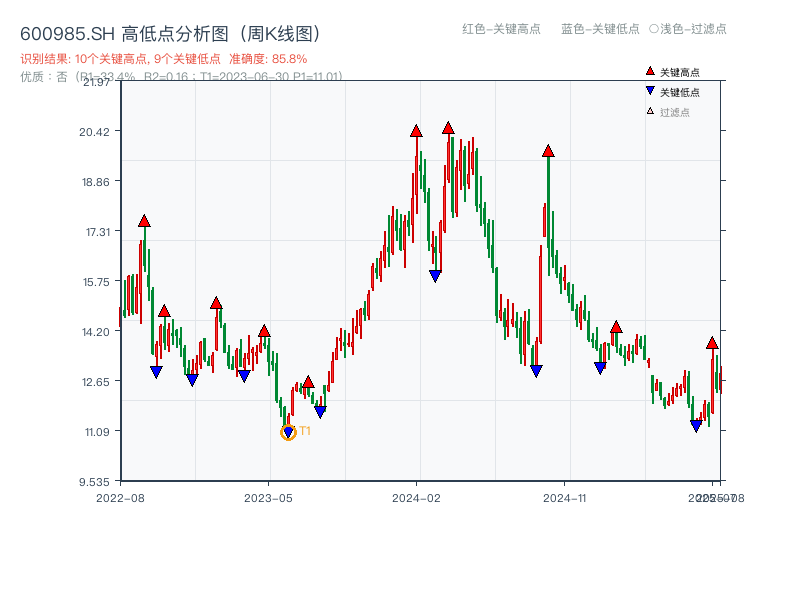
Task: Click the 过滤点 outline triangle legend icon
Action: pos(648,112)
